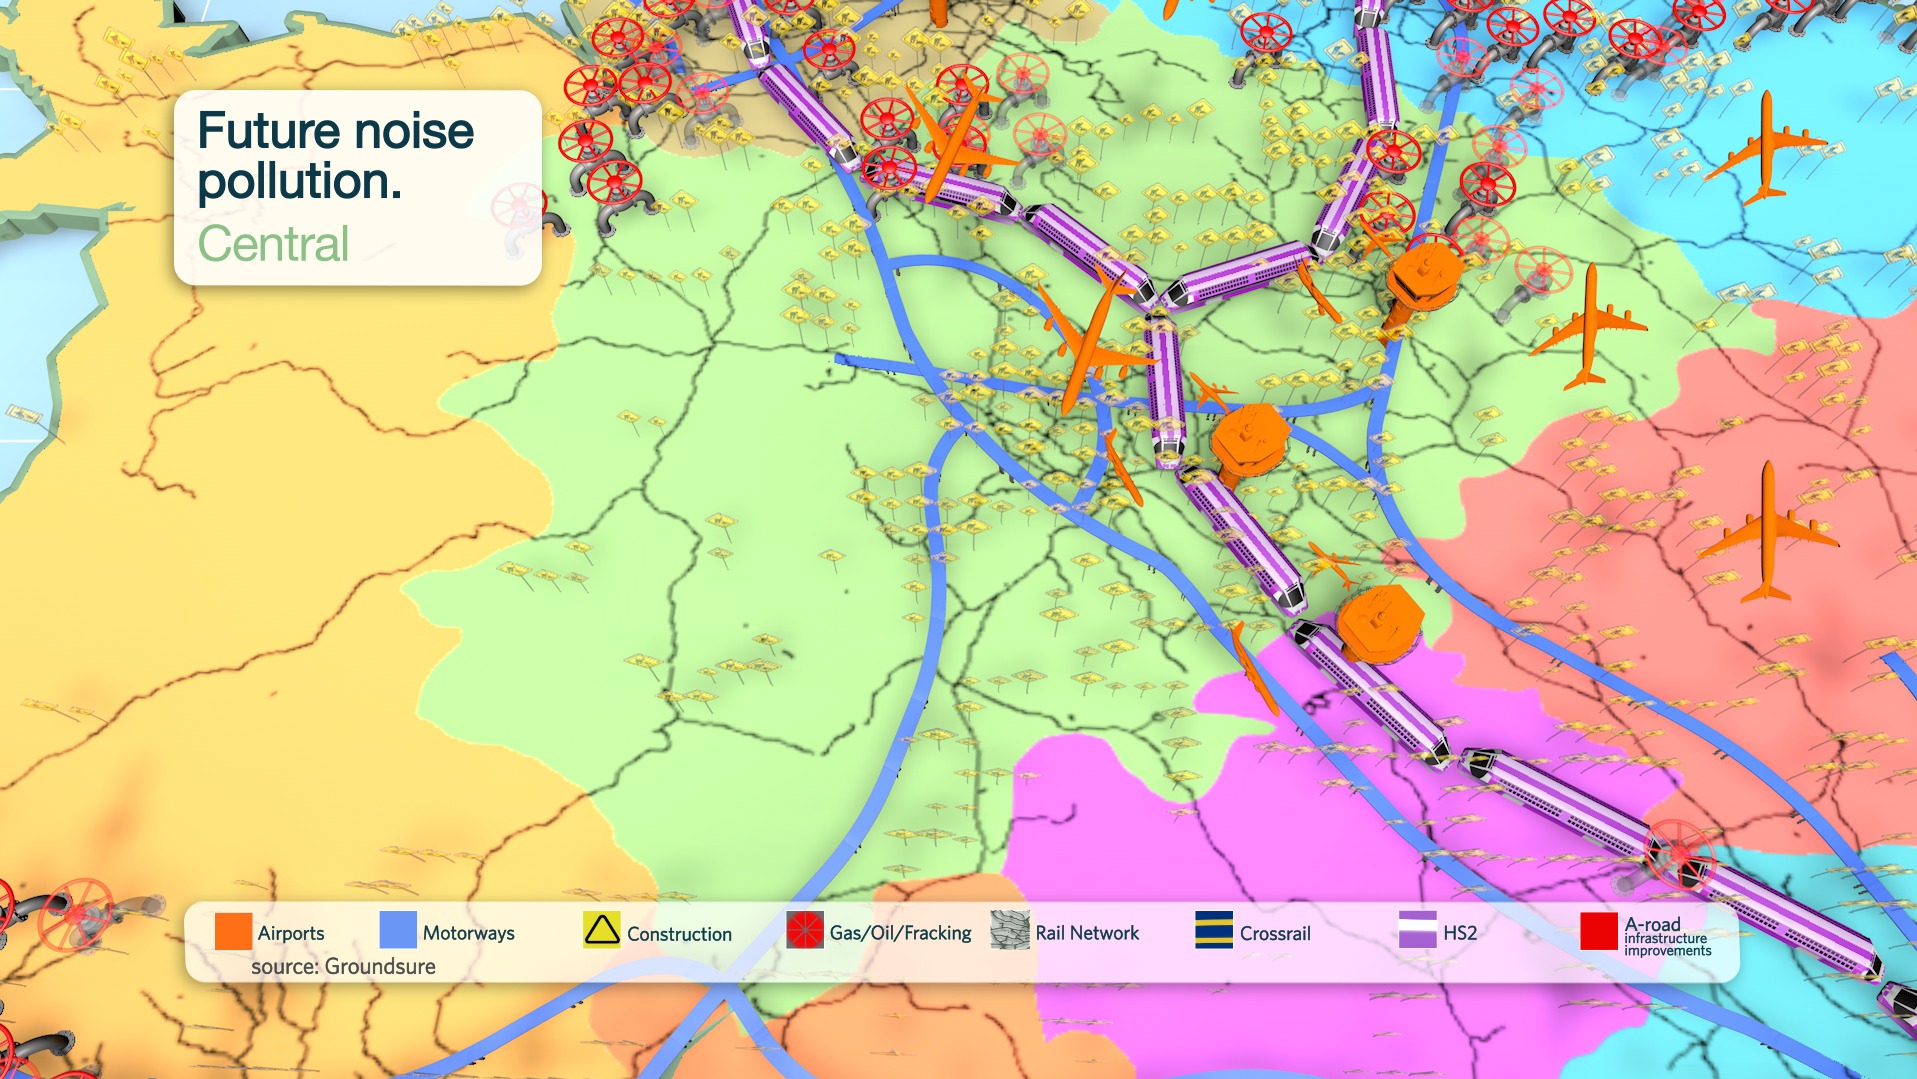Click the "Crossrail" legend label
The image size is (1917, 1079).
1275,933
